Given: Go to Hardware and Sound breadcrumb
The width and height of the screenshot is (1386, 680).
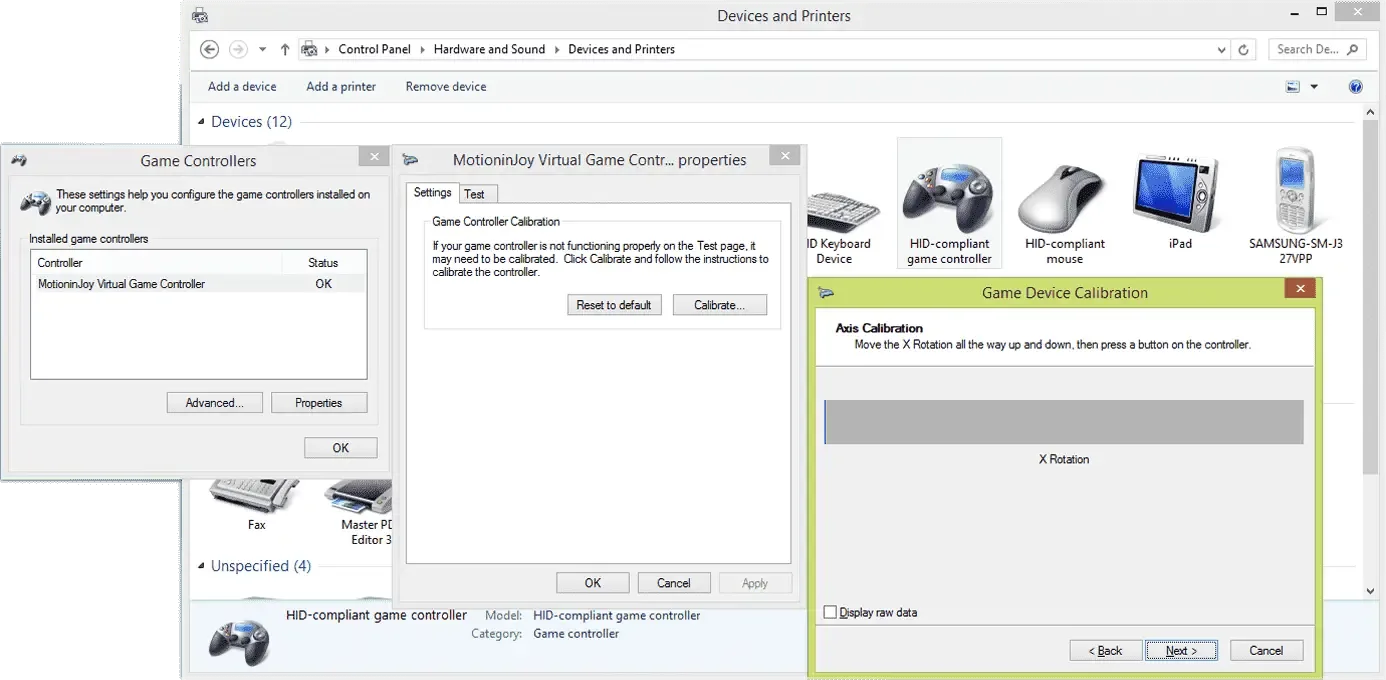Looking at the screenshot, I should (489, 49).
